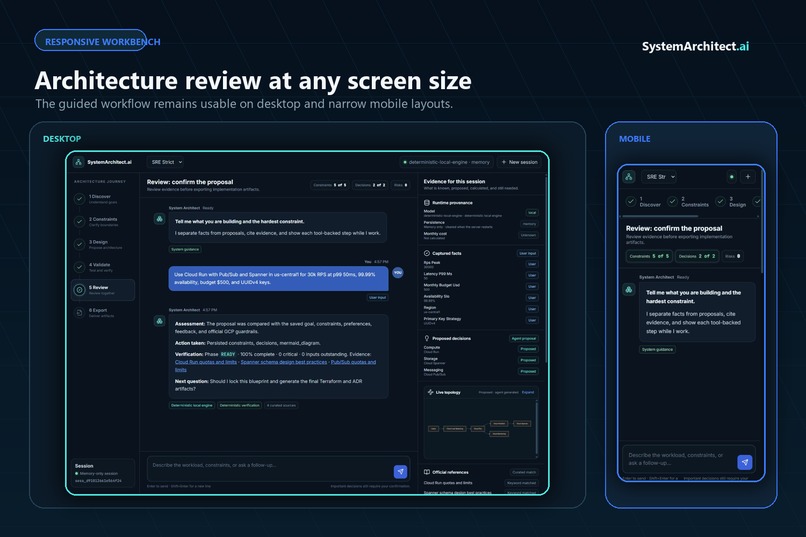Open the SRE Strict dropdown in desktop view
Image resolution: width=806 pixels, height=537 pixels.
pyautogui.click(x=166, y=162)
